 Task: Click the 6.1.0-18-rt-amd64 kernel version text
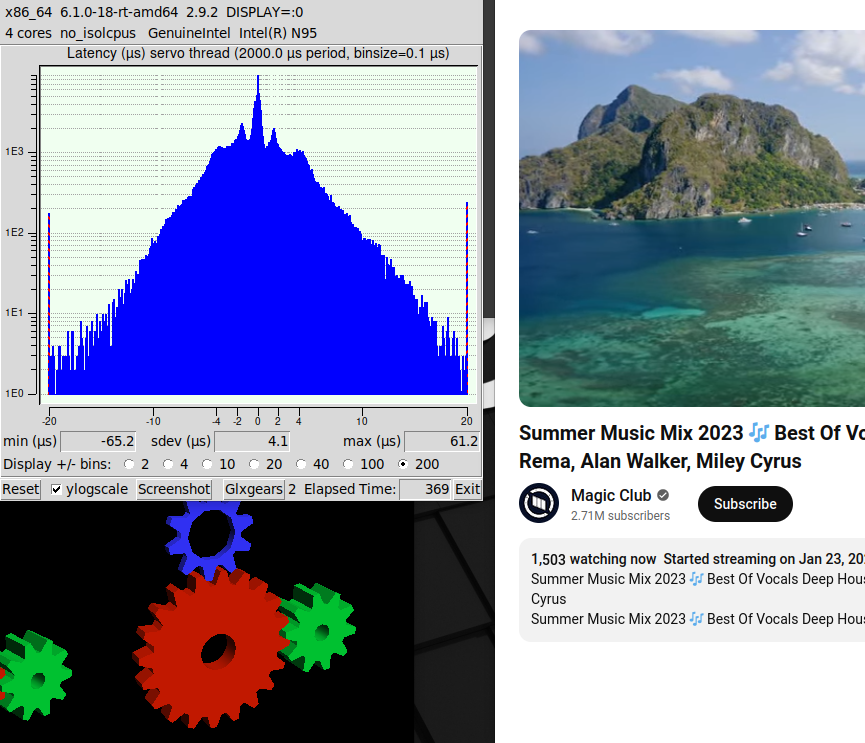pos(119,12)
